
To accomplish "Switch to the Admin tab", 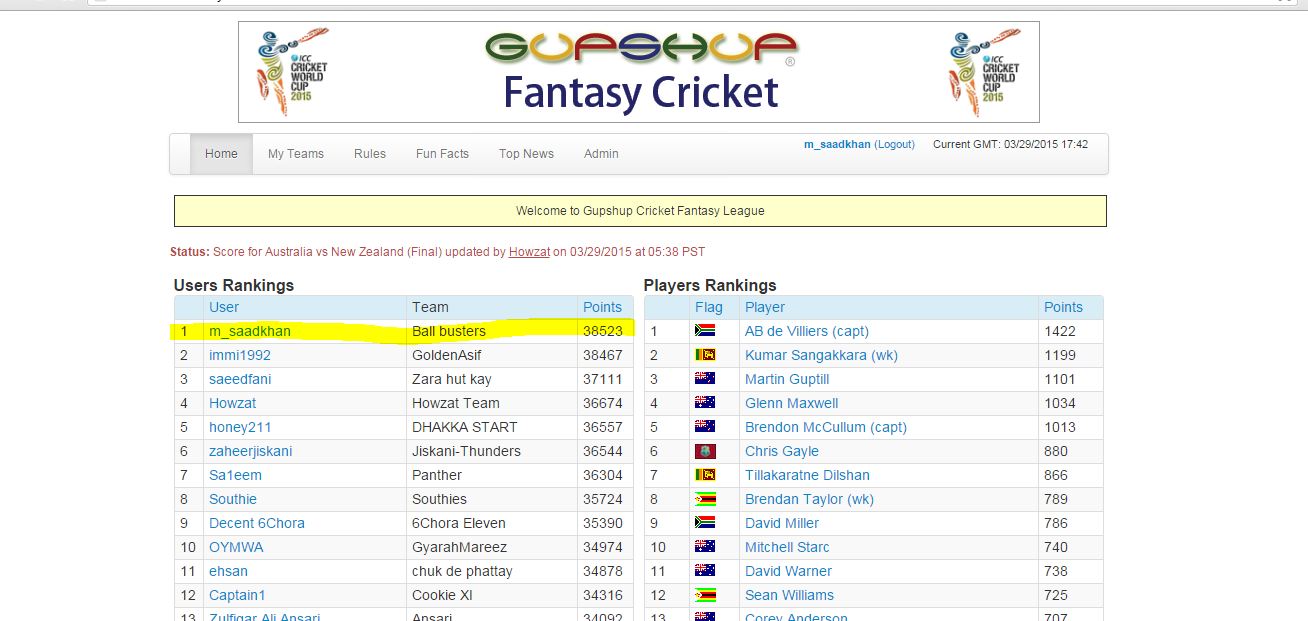I will pyautogui.click(x=601, y=154).
